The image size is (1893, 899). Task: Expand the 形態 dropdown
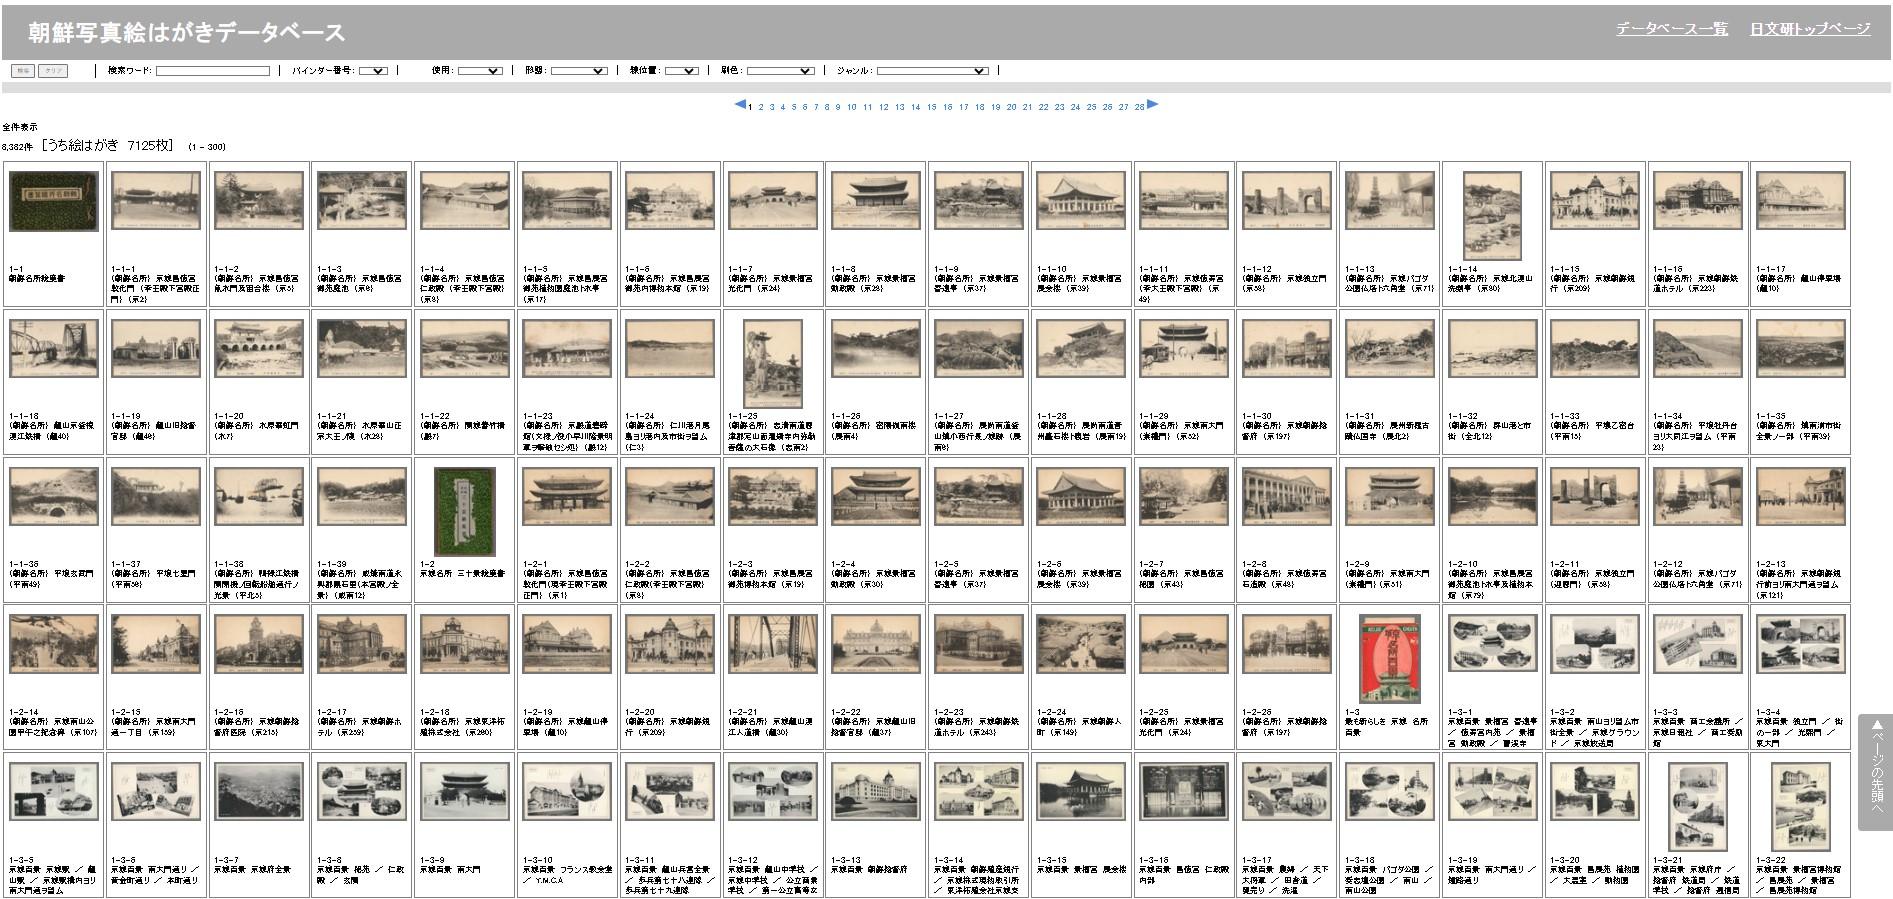579,71
